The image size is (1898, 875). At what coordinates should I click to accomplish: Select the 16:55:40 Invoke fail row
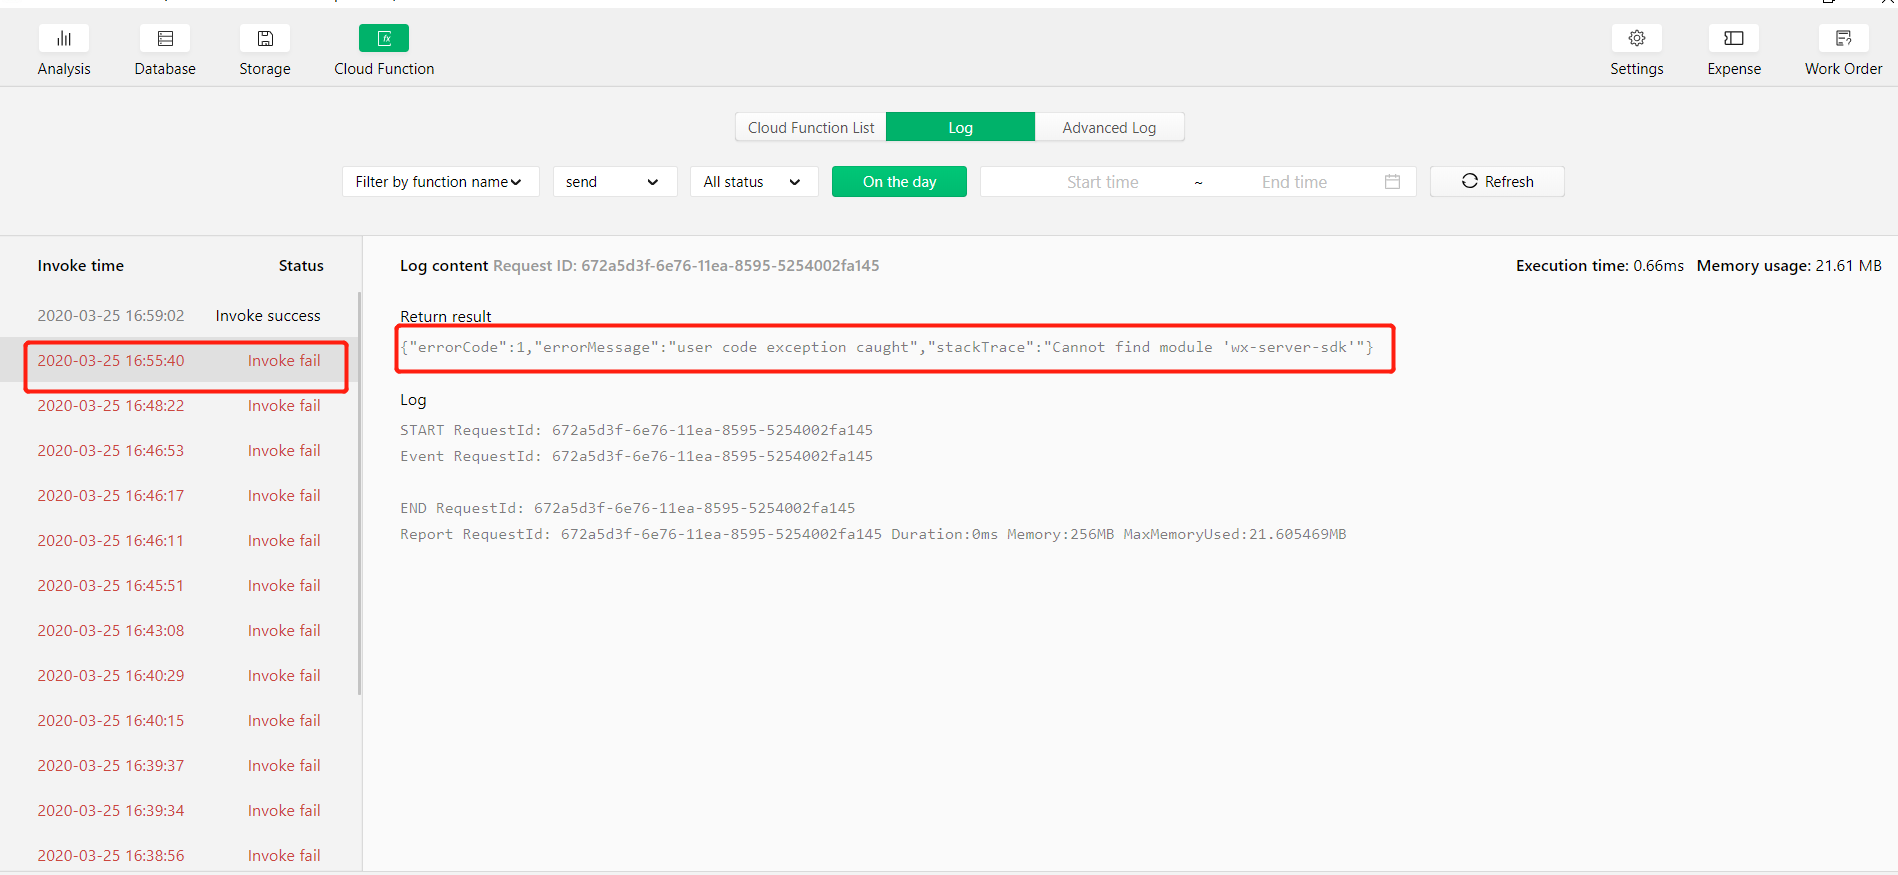coord(179,360)
